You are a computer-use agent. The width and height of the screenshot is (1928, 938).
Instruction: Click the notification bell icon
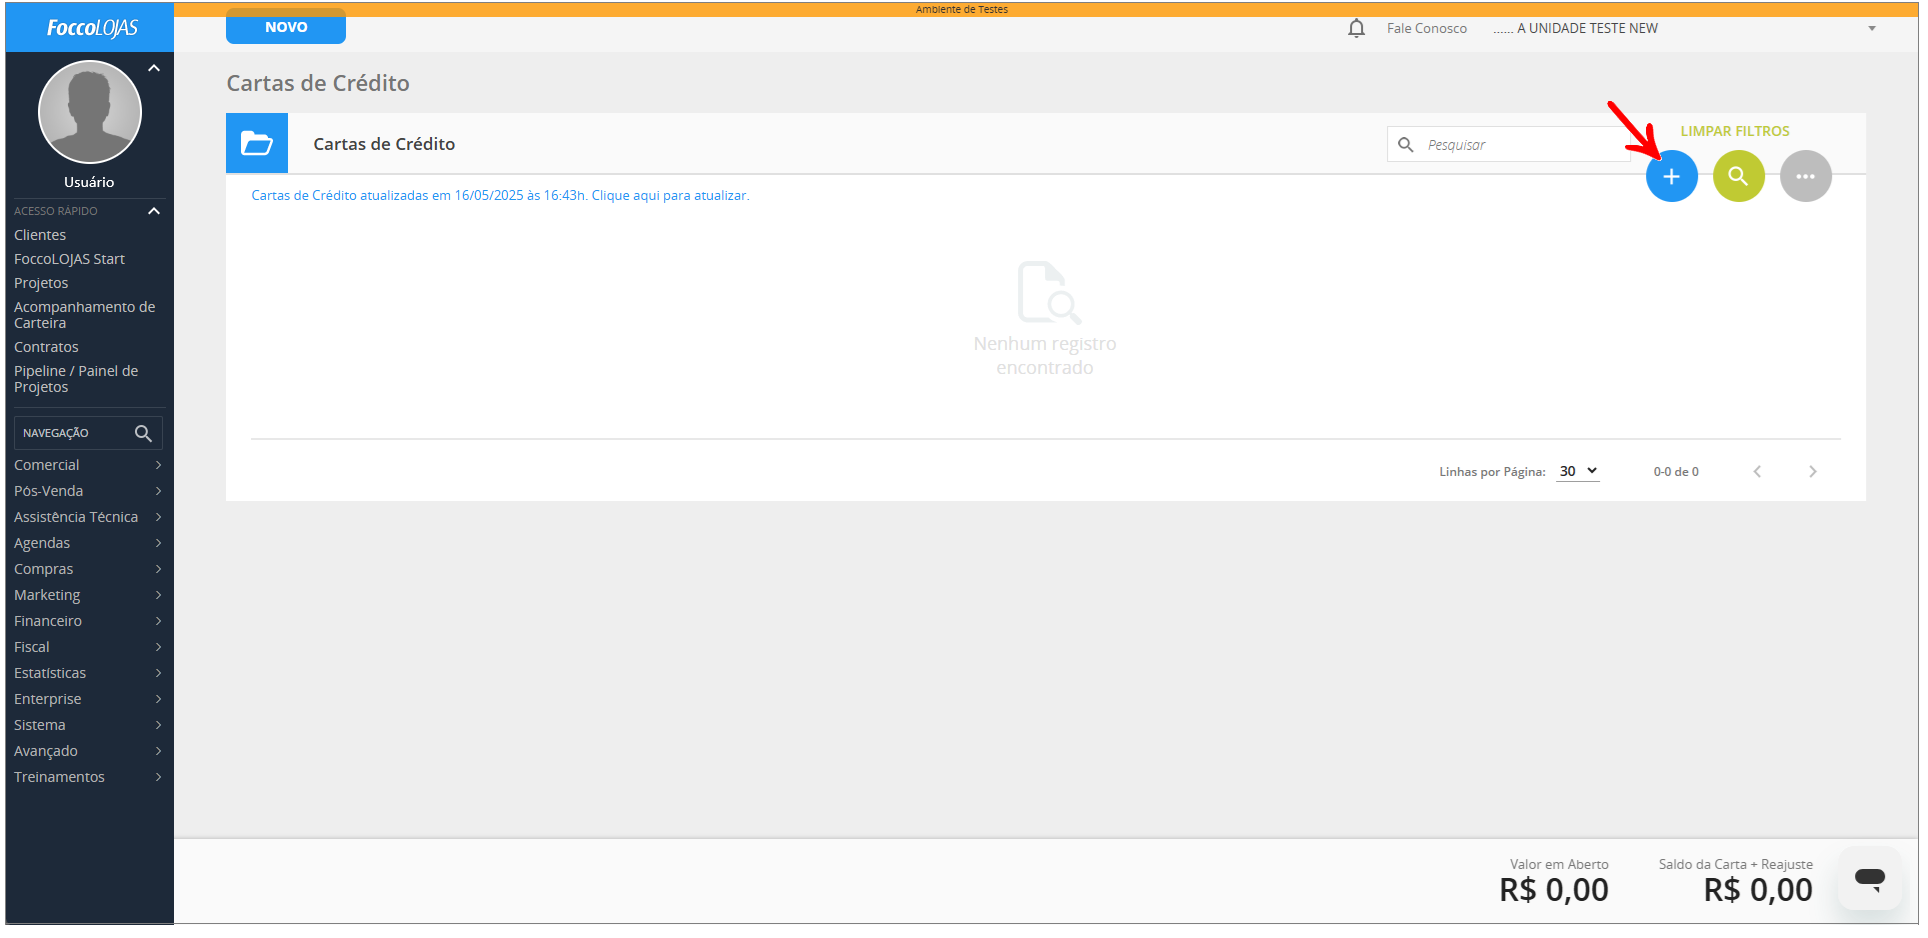(1356, 28)
